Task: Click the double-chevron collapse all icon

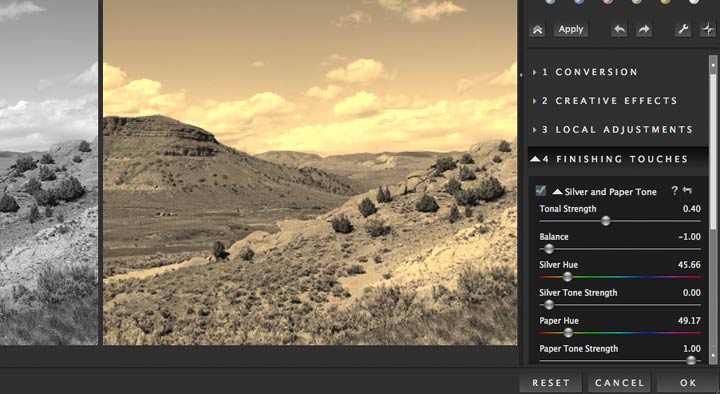Action: tap(537, 30)
